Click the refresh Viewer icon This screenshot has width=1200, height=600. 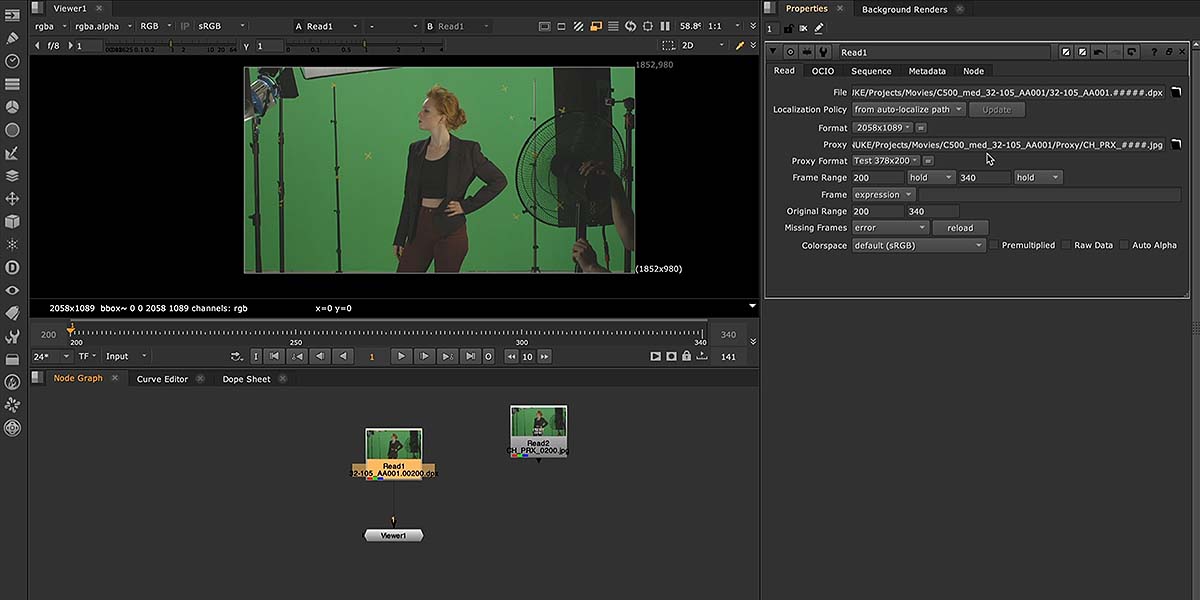click(x=631, y=26)
